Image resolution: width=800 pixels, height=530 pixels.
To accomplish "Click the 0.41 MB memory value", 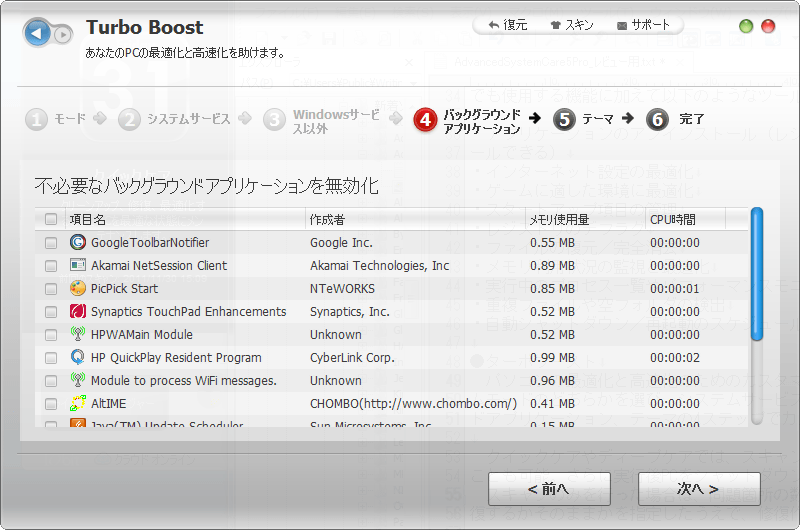I will tap(552, 403).
